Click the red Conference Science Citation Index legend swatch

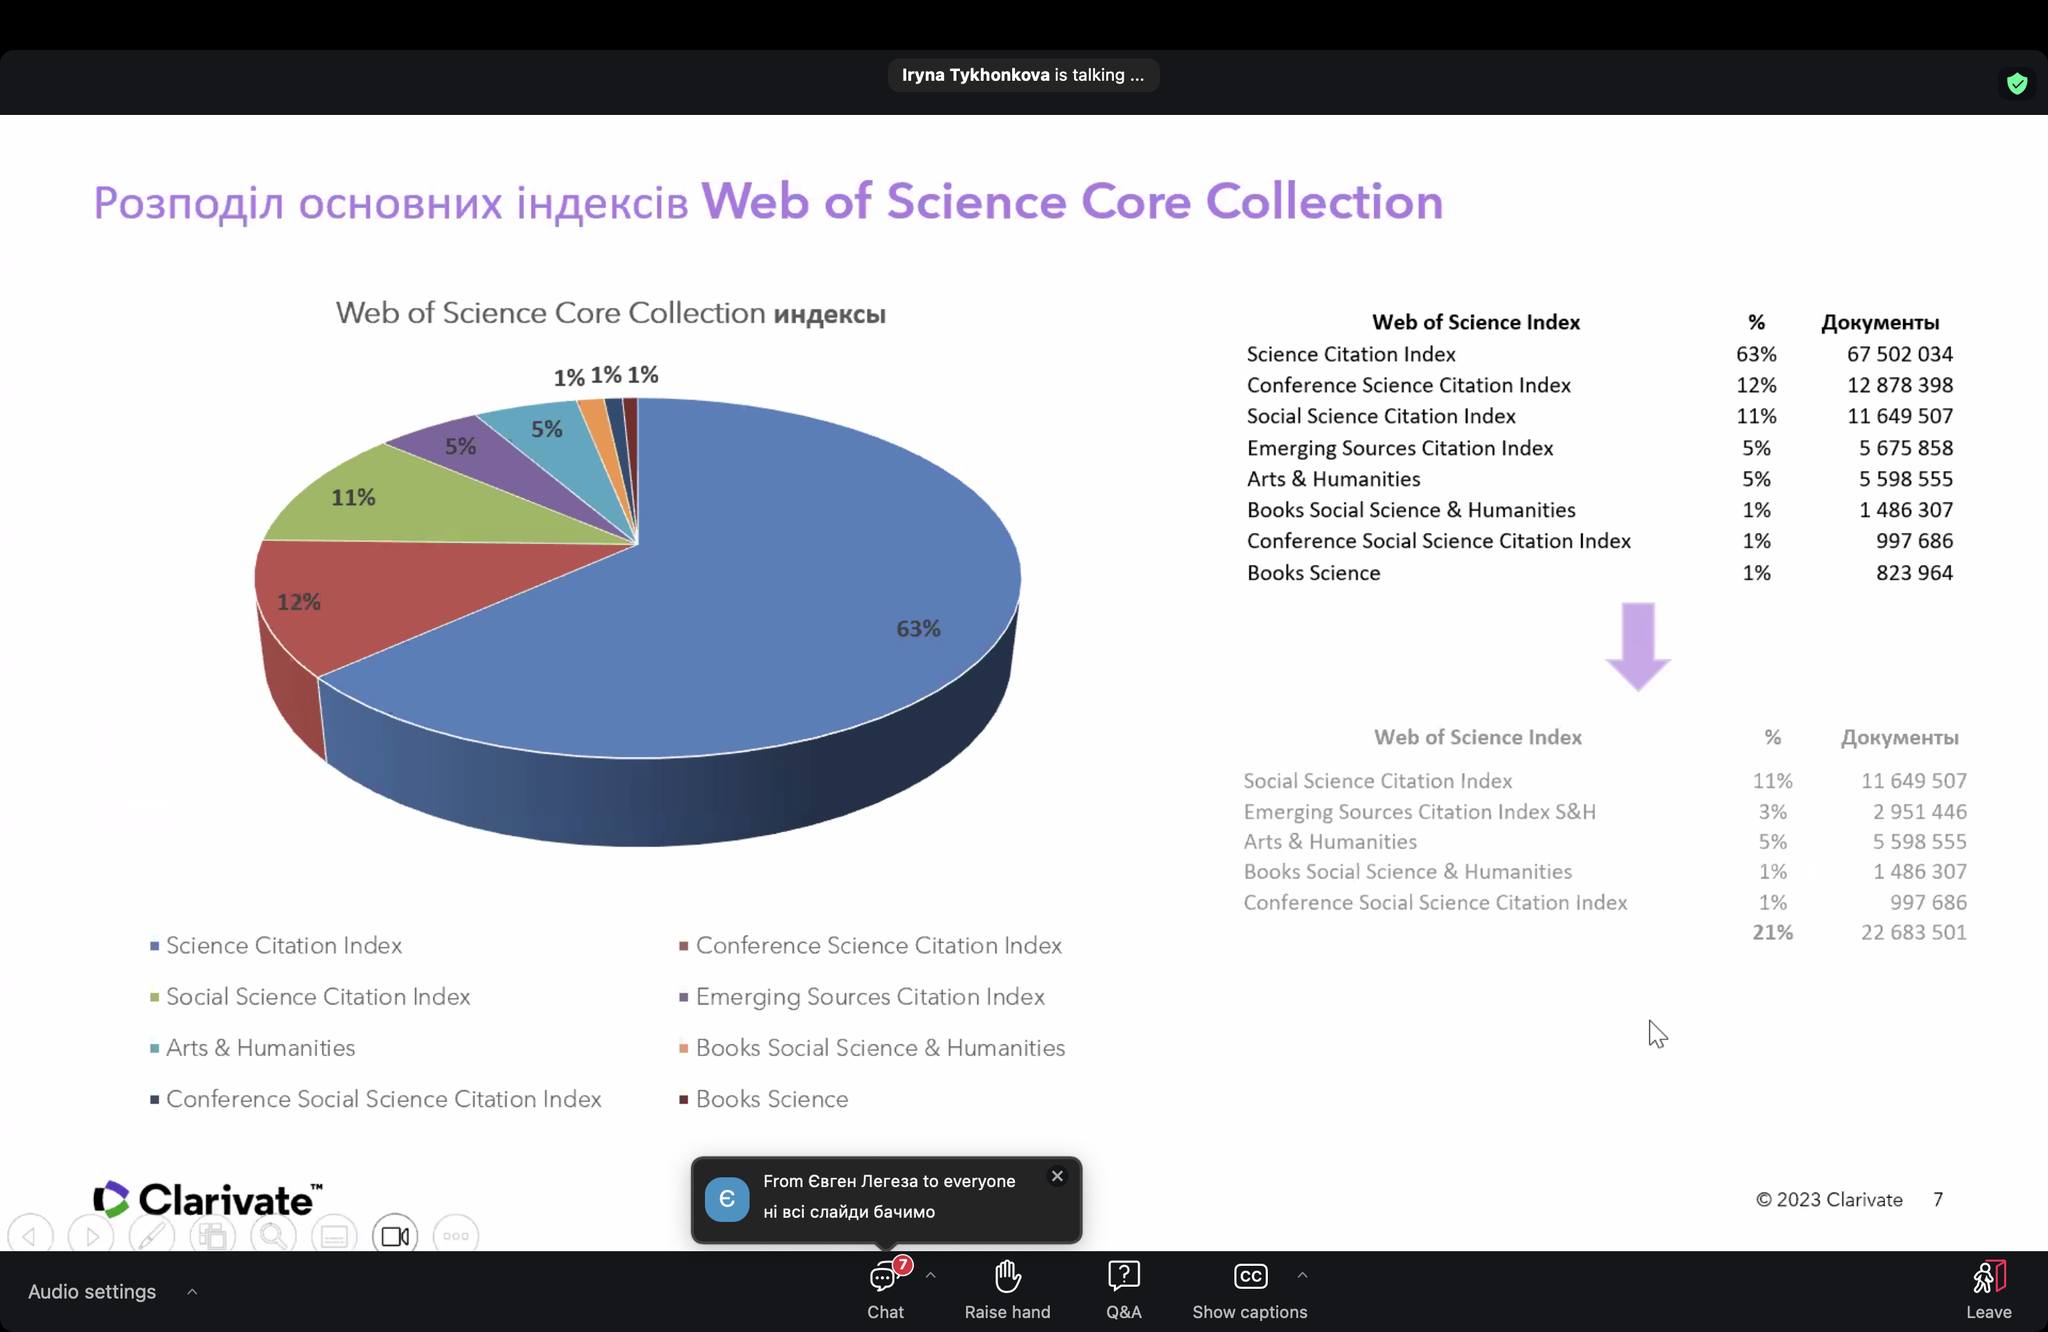[x=684, y=946]
